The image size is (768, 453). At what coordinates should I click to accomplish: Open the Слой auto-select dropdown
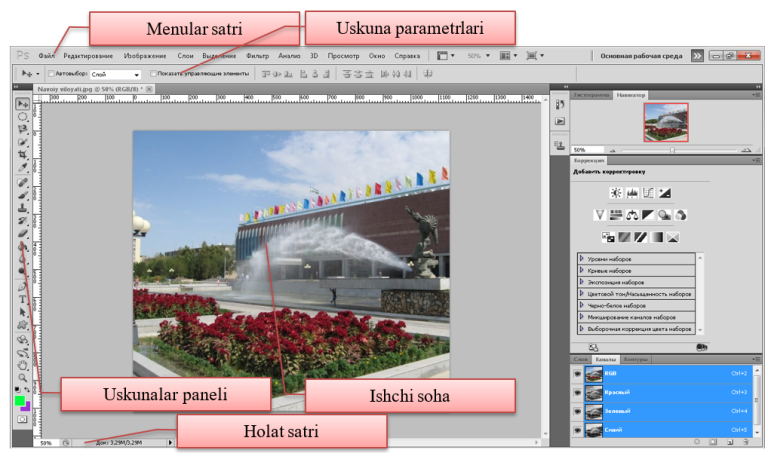point(115,74)
